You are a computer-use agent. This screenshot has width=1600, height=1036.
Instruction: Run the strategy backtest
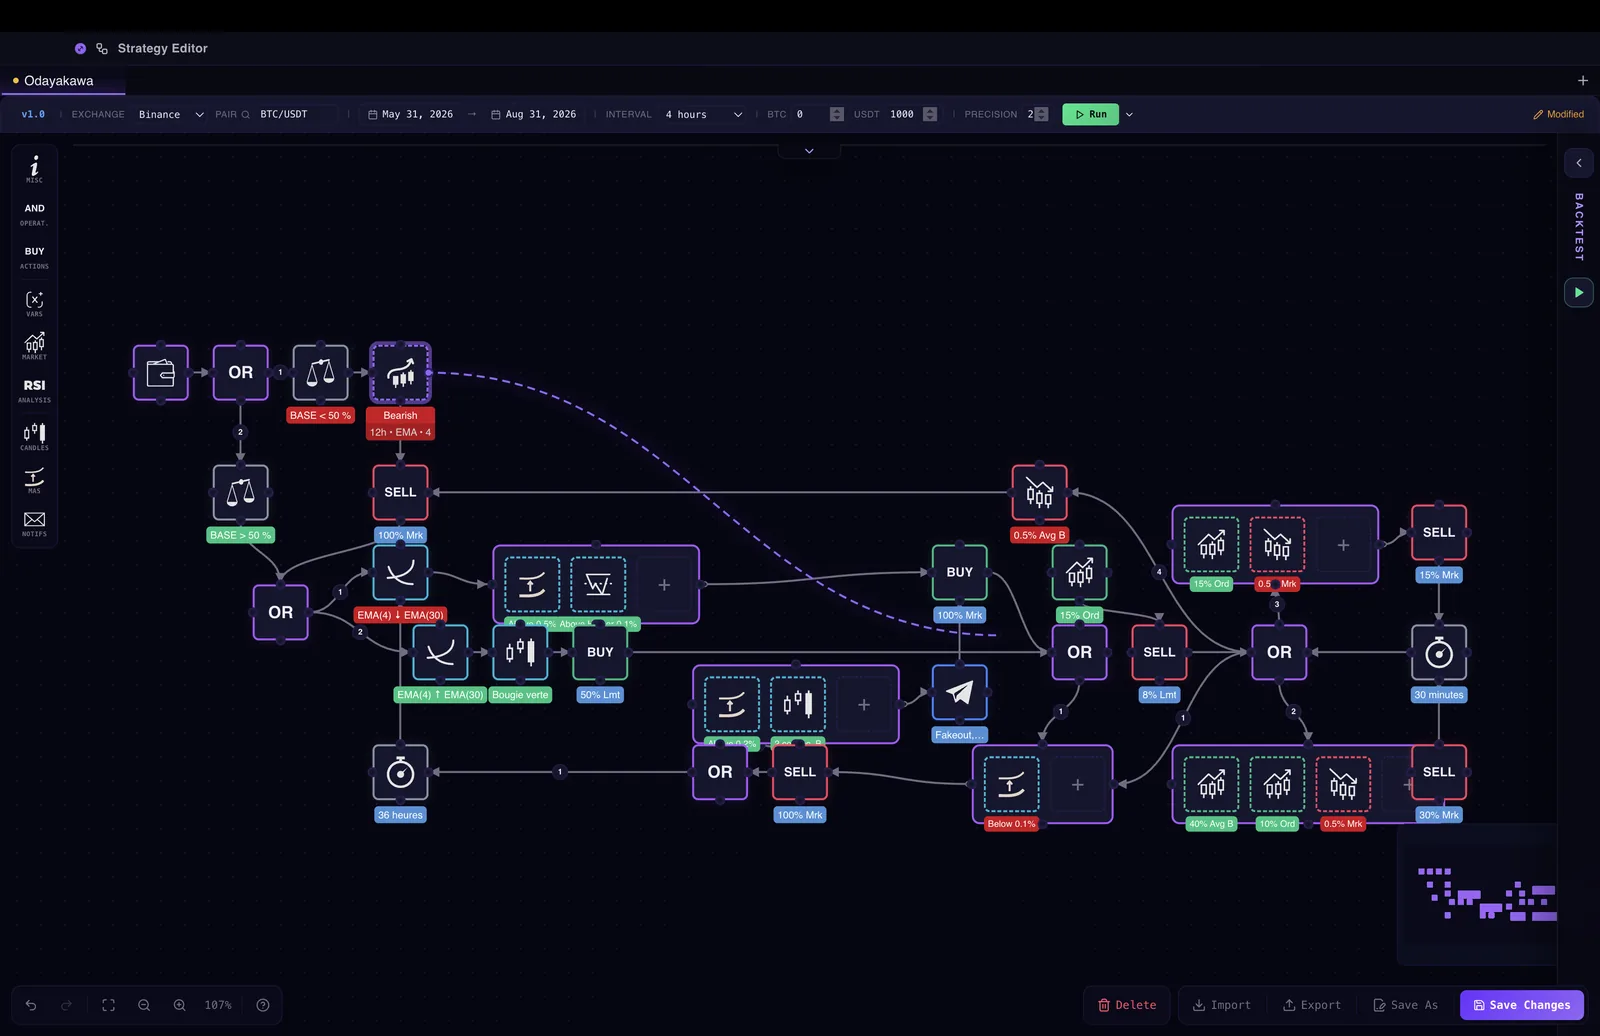[x=1091, y=114]
